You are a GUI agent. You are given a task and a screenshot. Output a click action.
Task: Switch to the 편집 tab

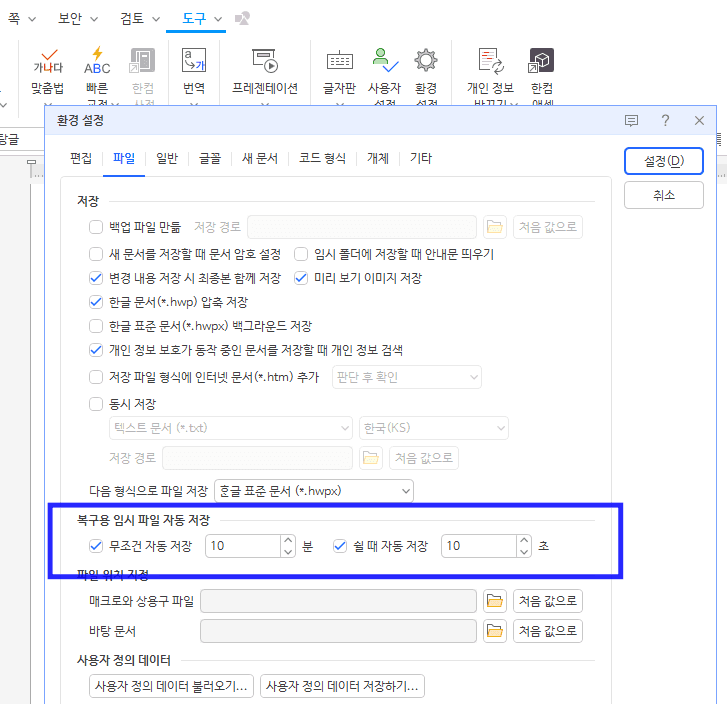point(81,159)
